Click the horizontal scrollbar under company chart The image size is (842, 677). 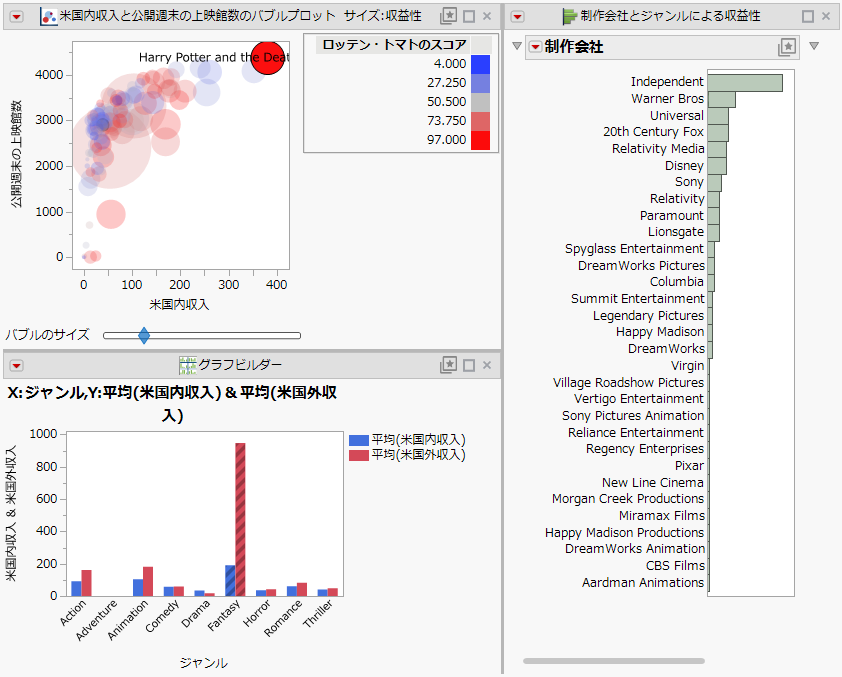[x=614, y=661]
